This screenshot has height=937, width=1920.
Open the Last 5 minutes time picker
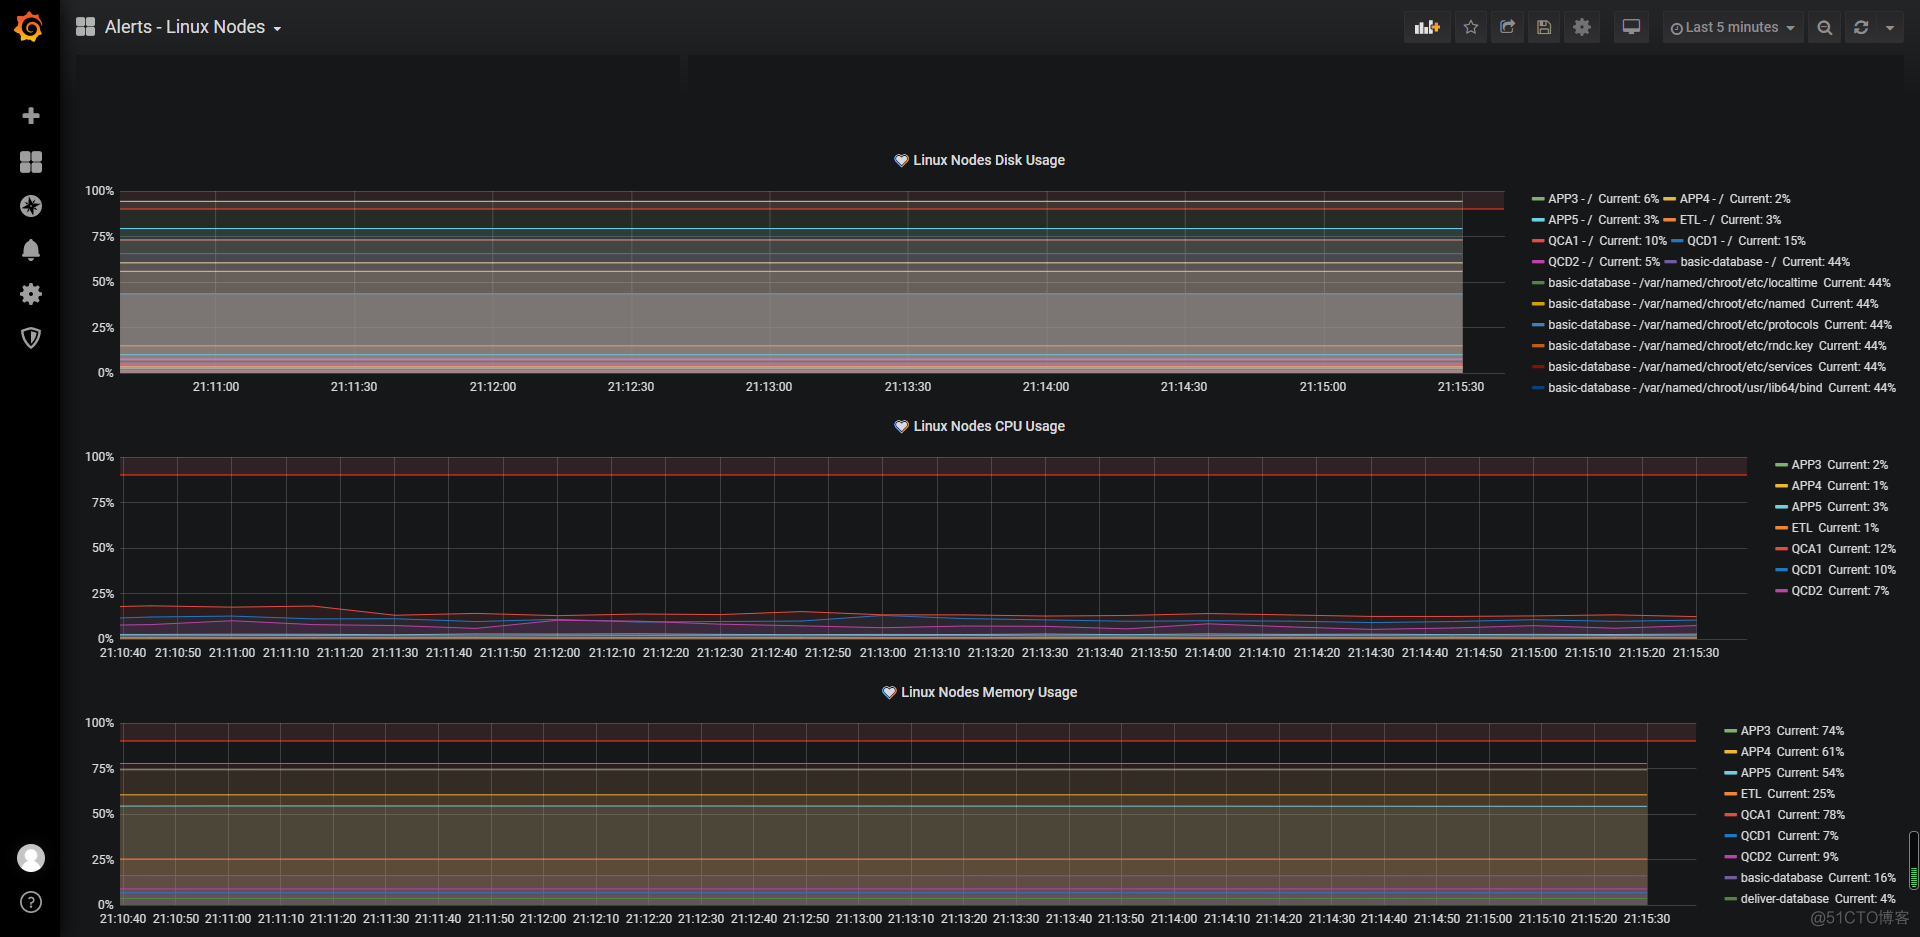click(1733, 28)
